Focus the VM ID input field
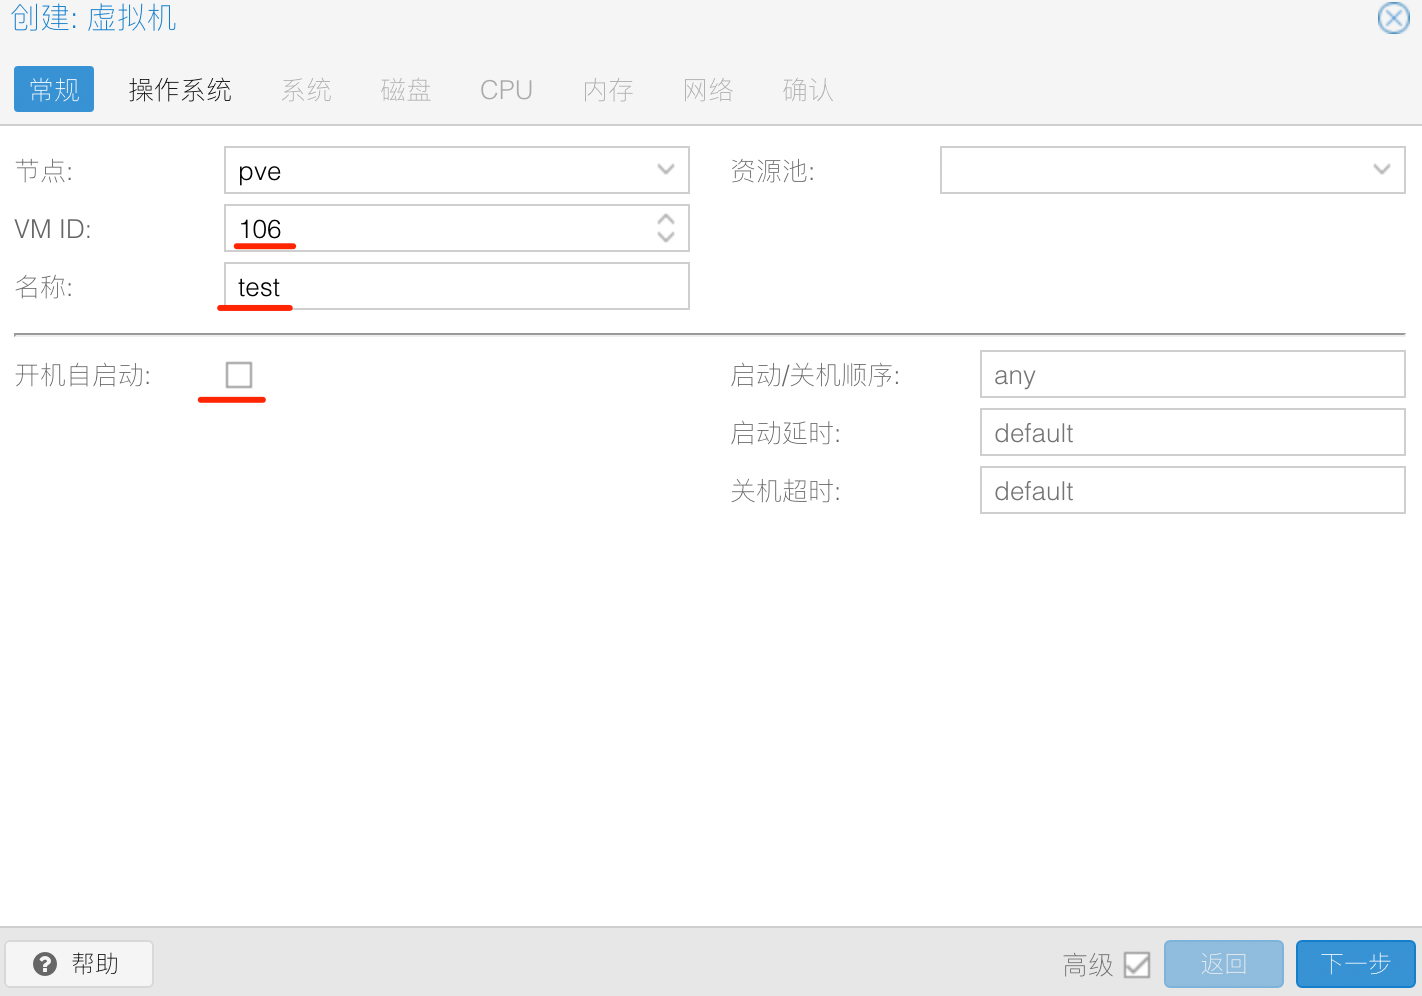The height and width of the screenshot is (996, 1422). coord(440,229)
